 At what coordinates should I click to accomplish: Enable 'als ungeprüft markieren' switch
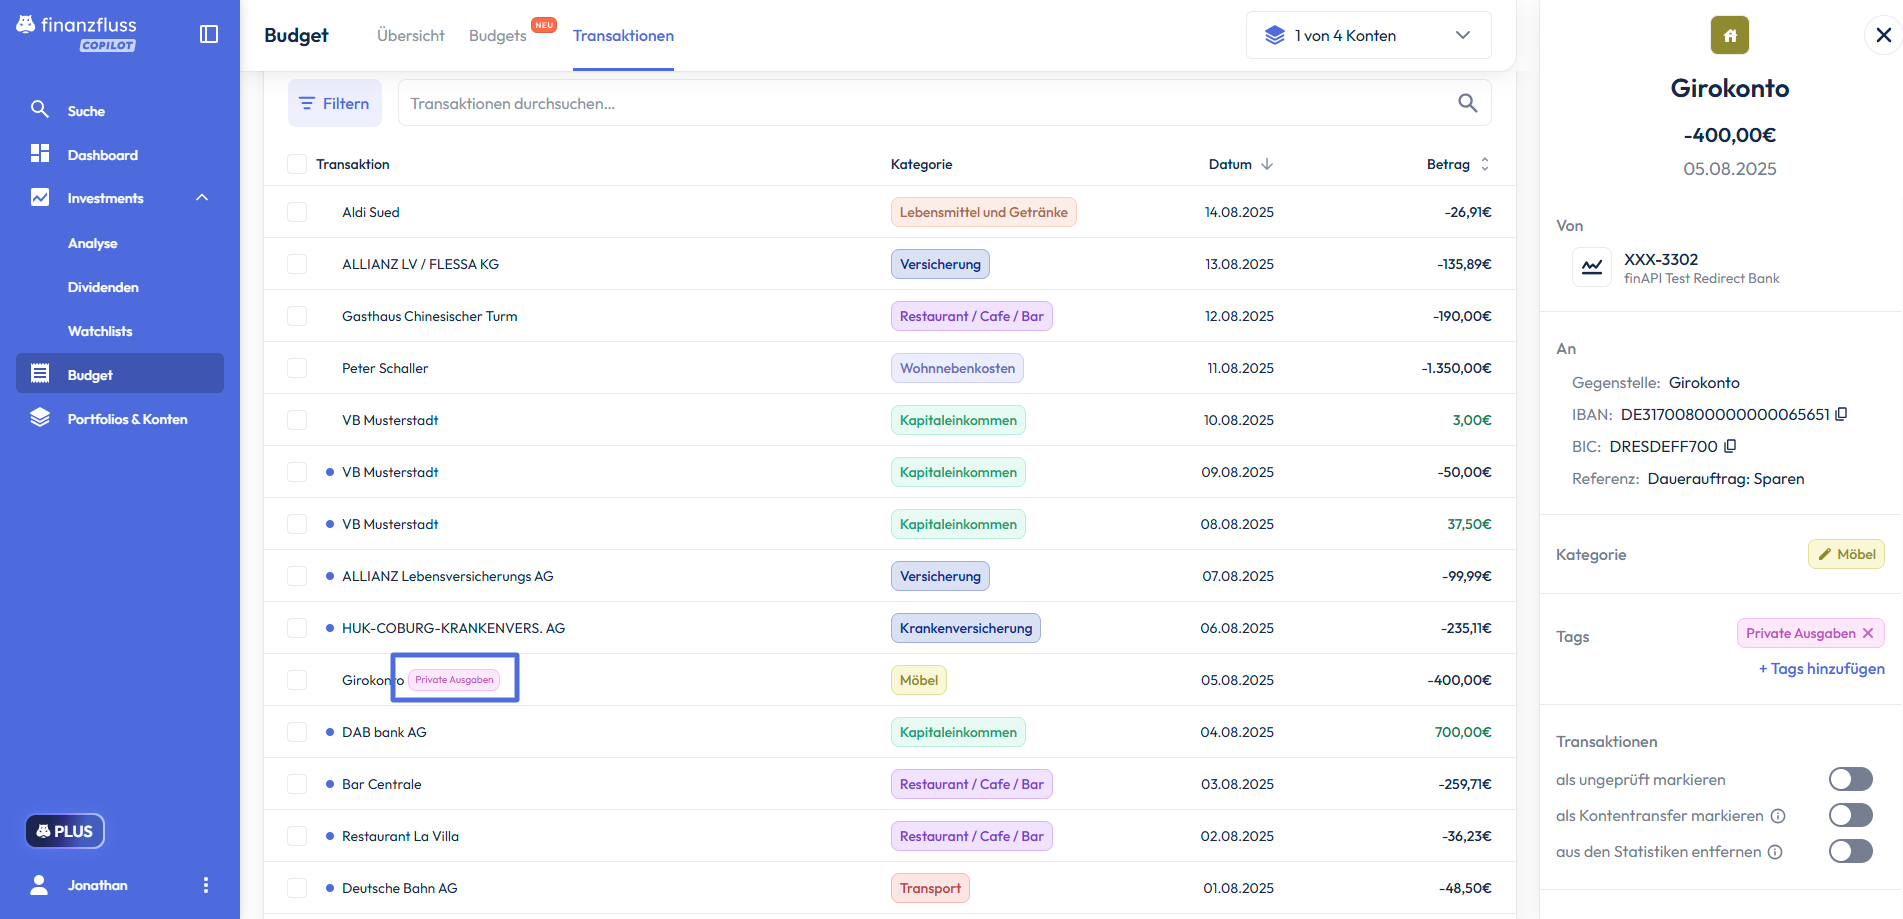pos(1850,779)
